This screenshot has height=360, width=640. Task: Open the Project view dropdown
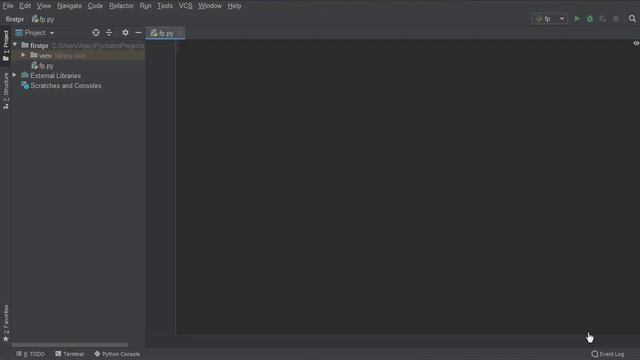[35, 33]
